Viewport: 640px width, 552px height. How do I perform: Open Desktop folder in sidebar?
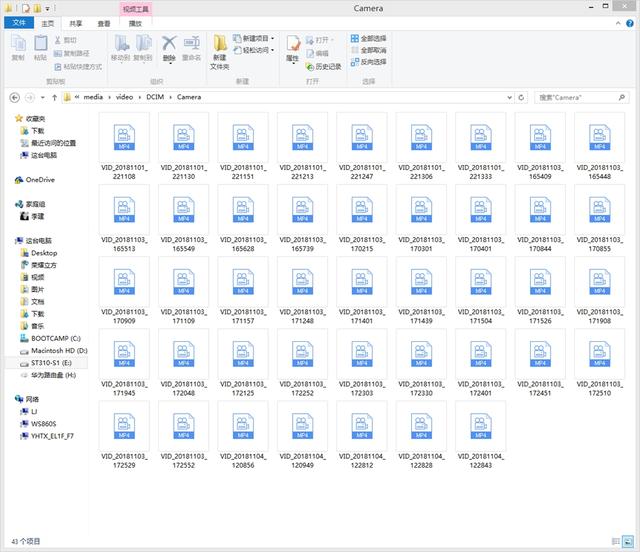[x=39, y=253]
